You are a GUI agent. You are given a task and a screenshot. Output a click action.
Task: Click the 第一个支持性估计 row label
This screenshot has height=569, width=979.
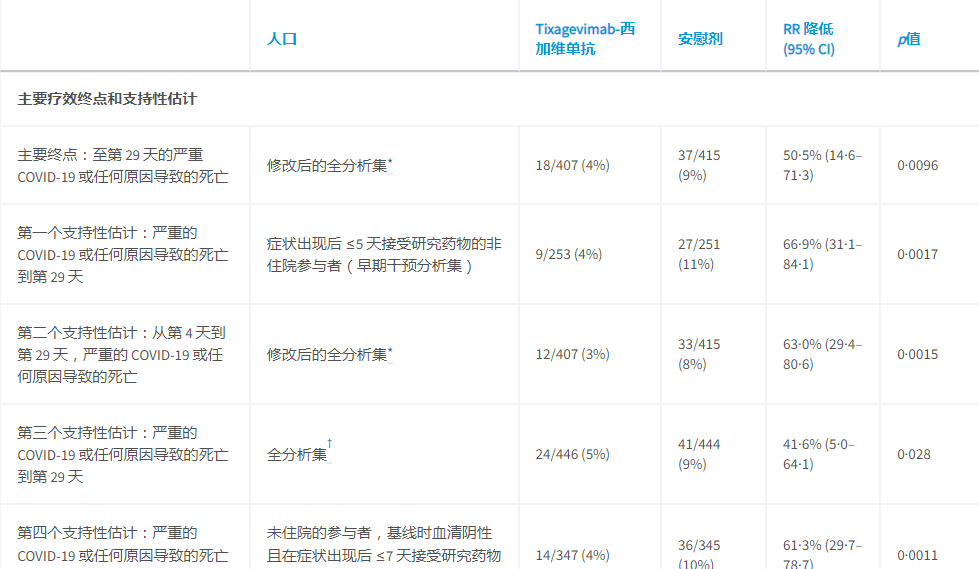tap(122, 254)
